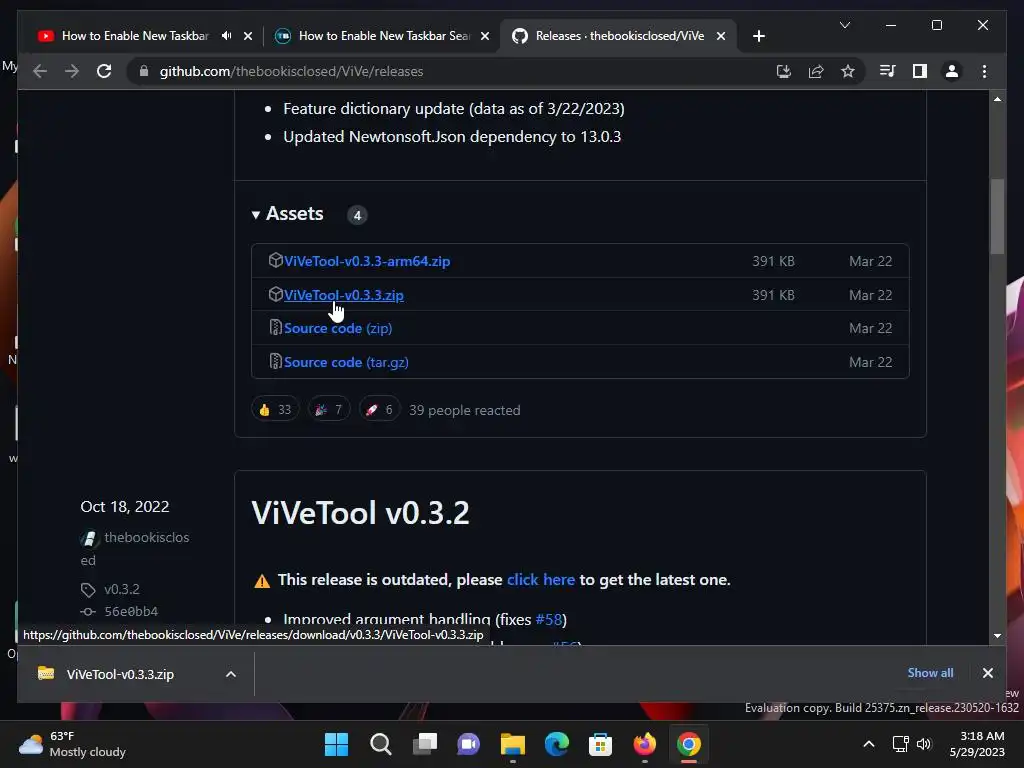Screen dimensions: 1024x768
Task: Download ViVeTool-v0.3.3.zip asset
Action: [x=344, y=295]
